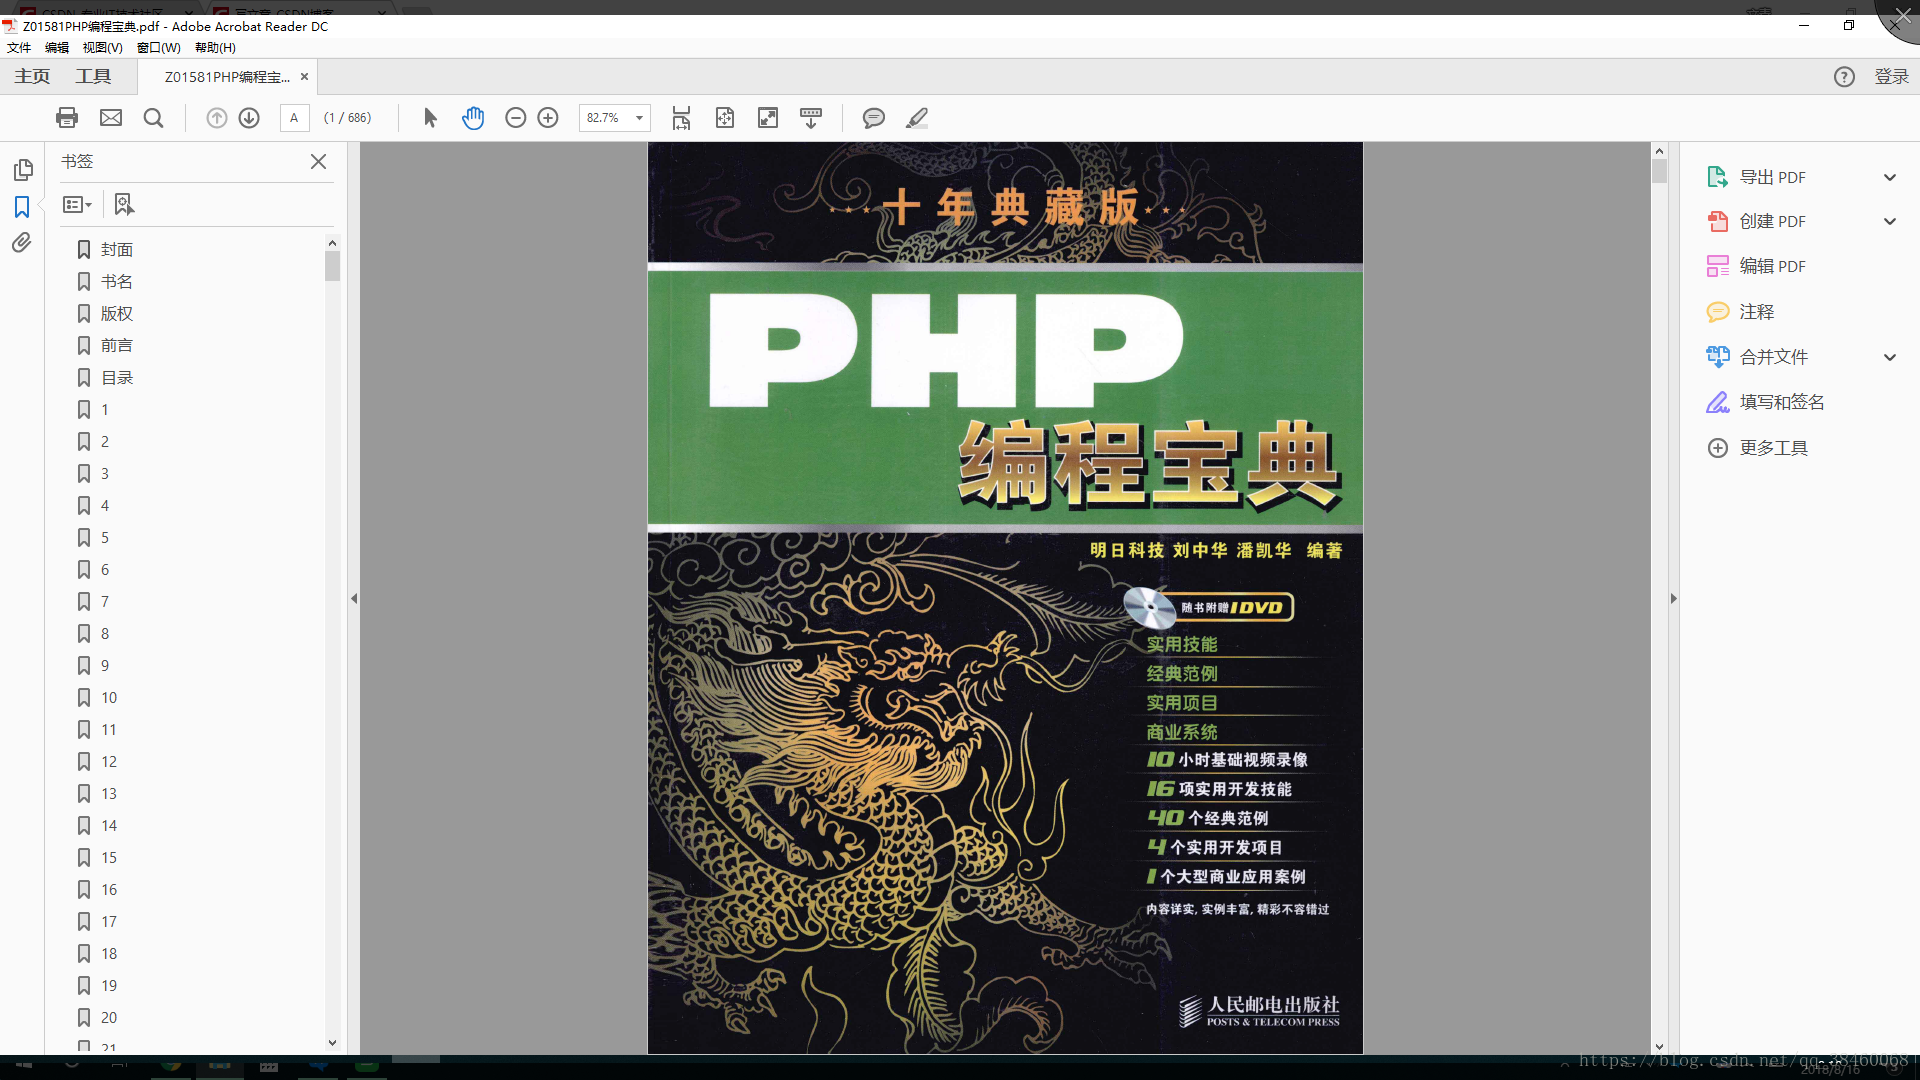Open the 视图(V) menu

point(102,47)
